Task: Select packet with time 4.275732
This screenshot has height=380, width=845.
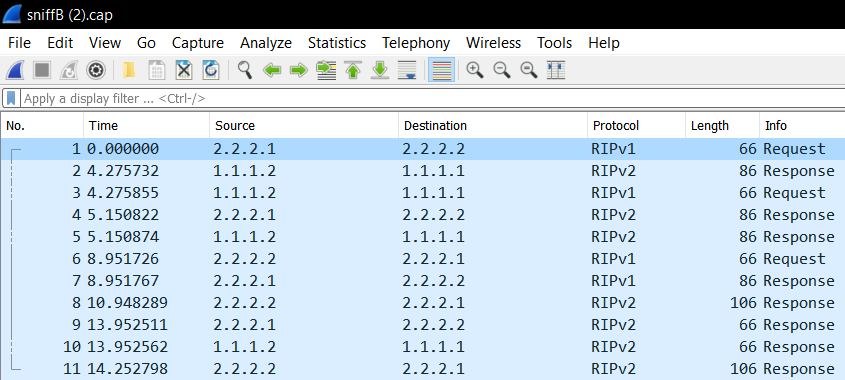Action: coord(423,171)
